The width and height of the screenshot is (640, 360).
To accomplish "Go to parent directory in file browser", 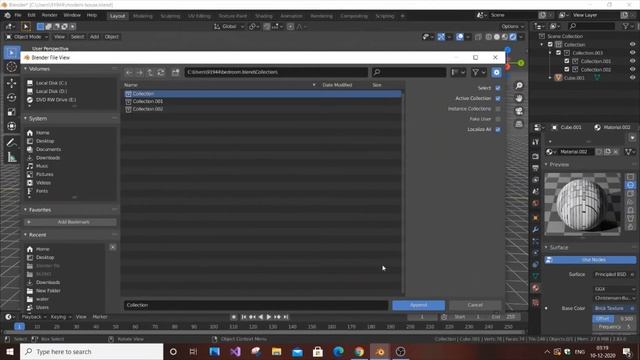I will (150, 72).
